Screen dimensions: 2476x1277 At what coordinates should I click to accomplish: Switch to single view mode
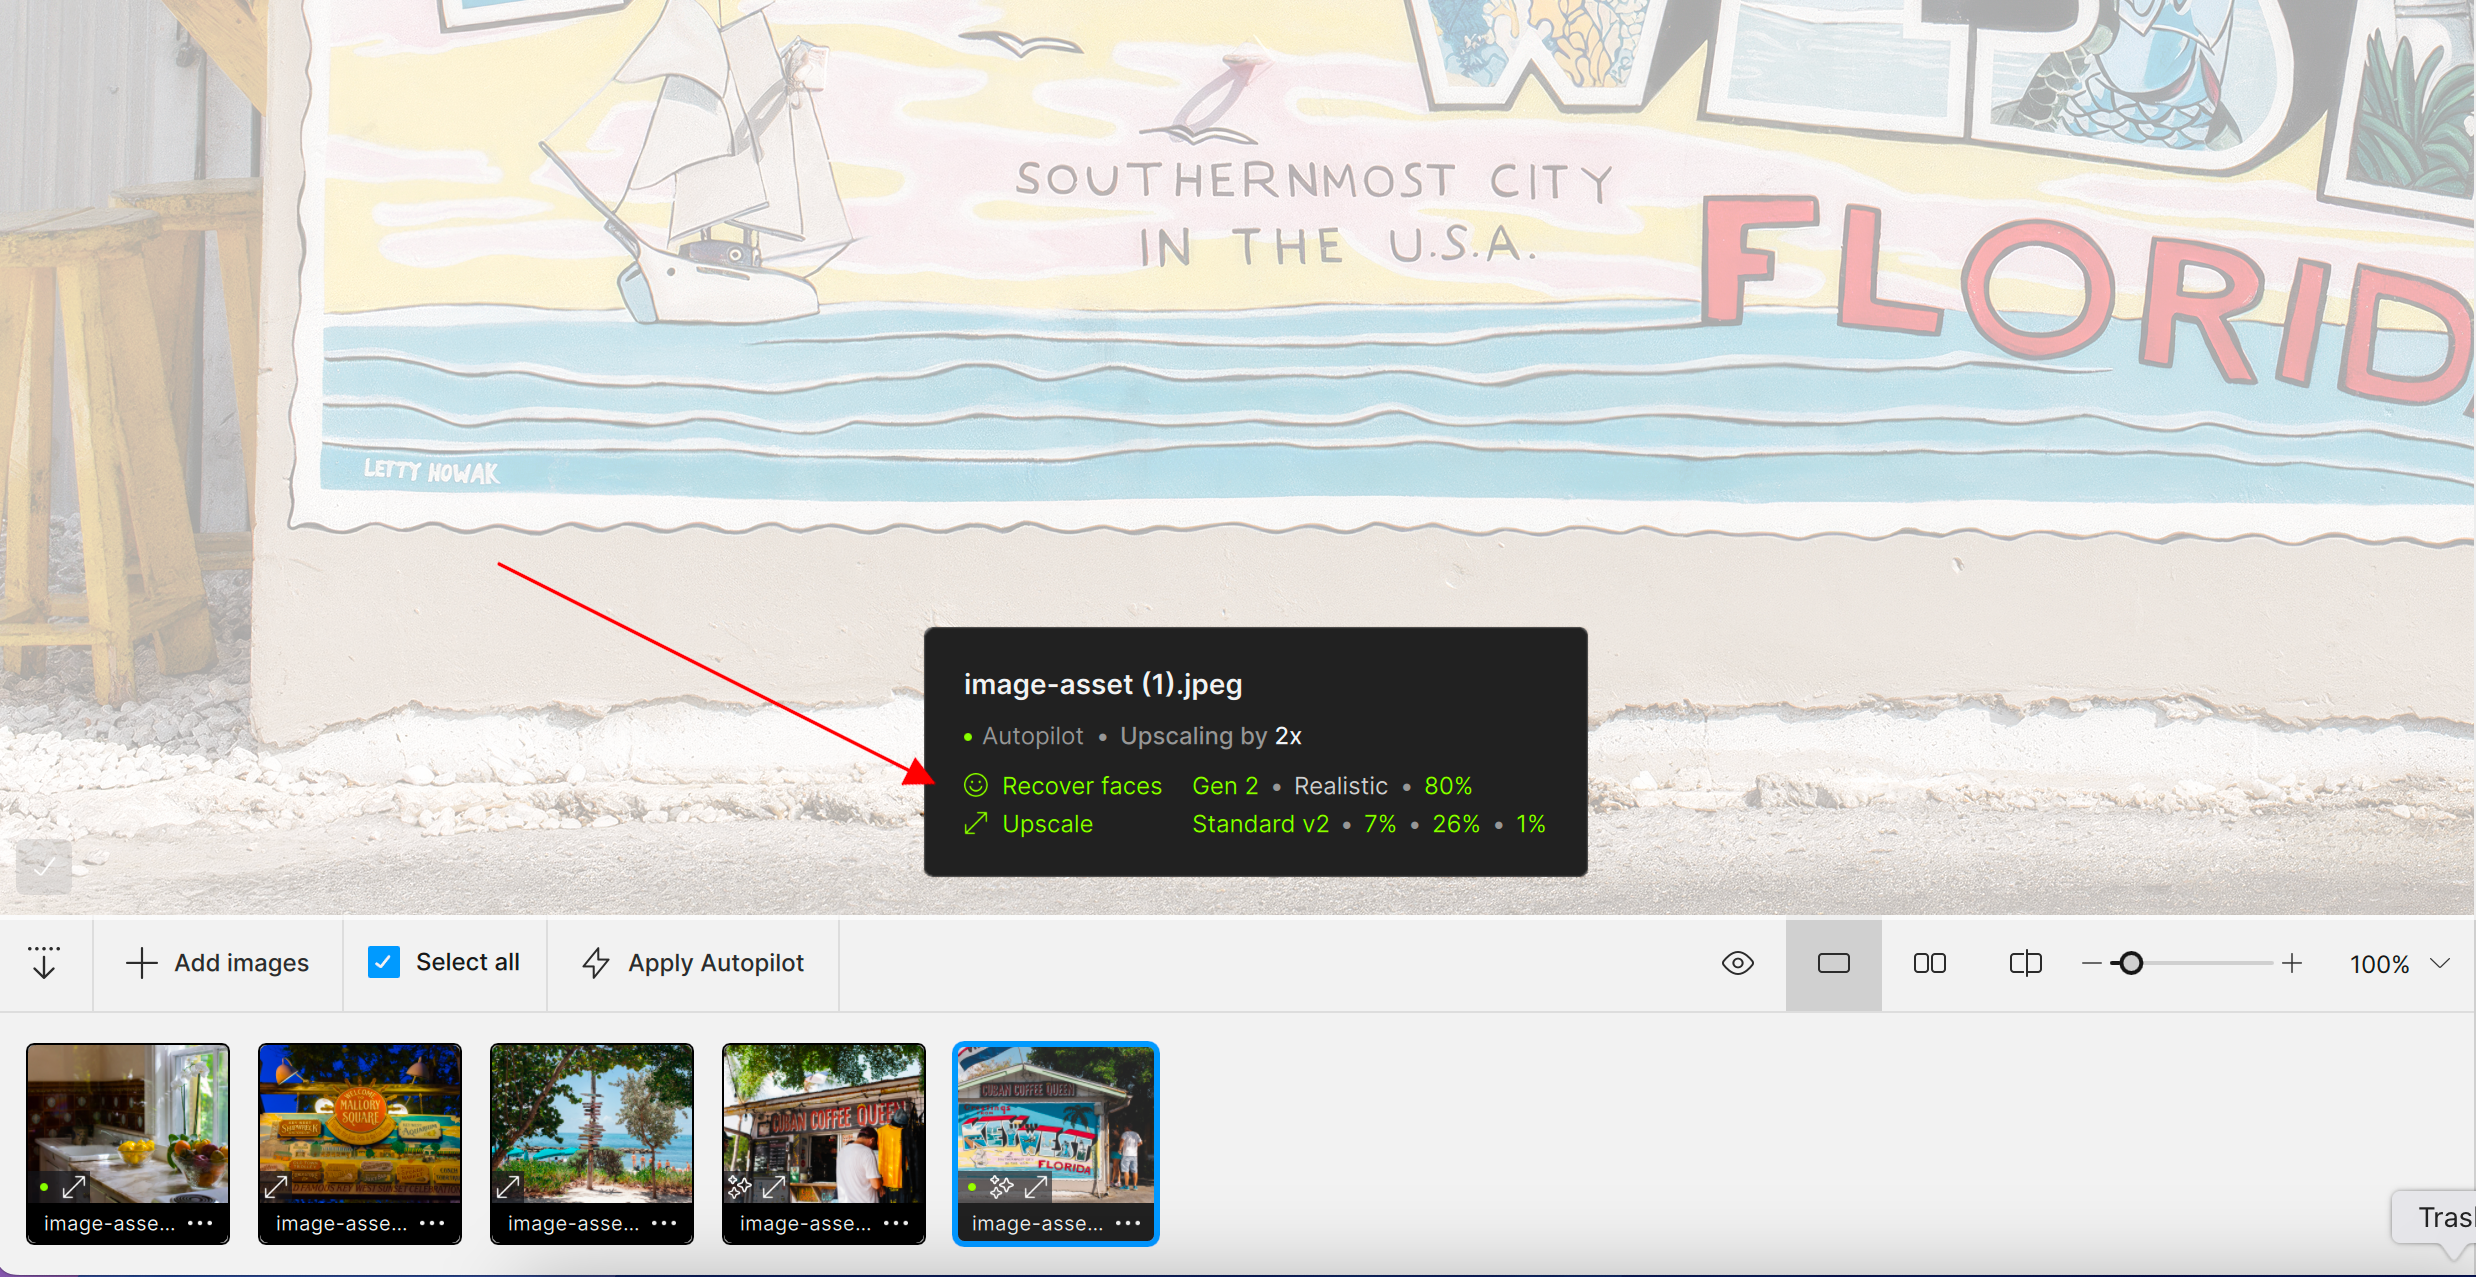[x=1833, y=963]
